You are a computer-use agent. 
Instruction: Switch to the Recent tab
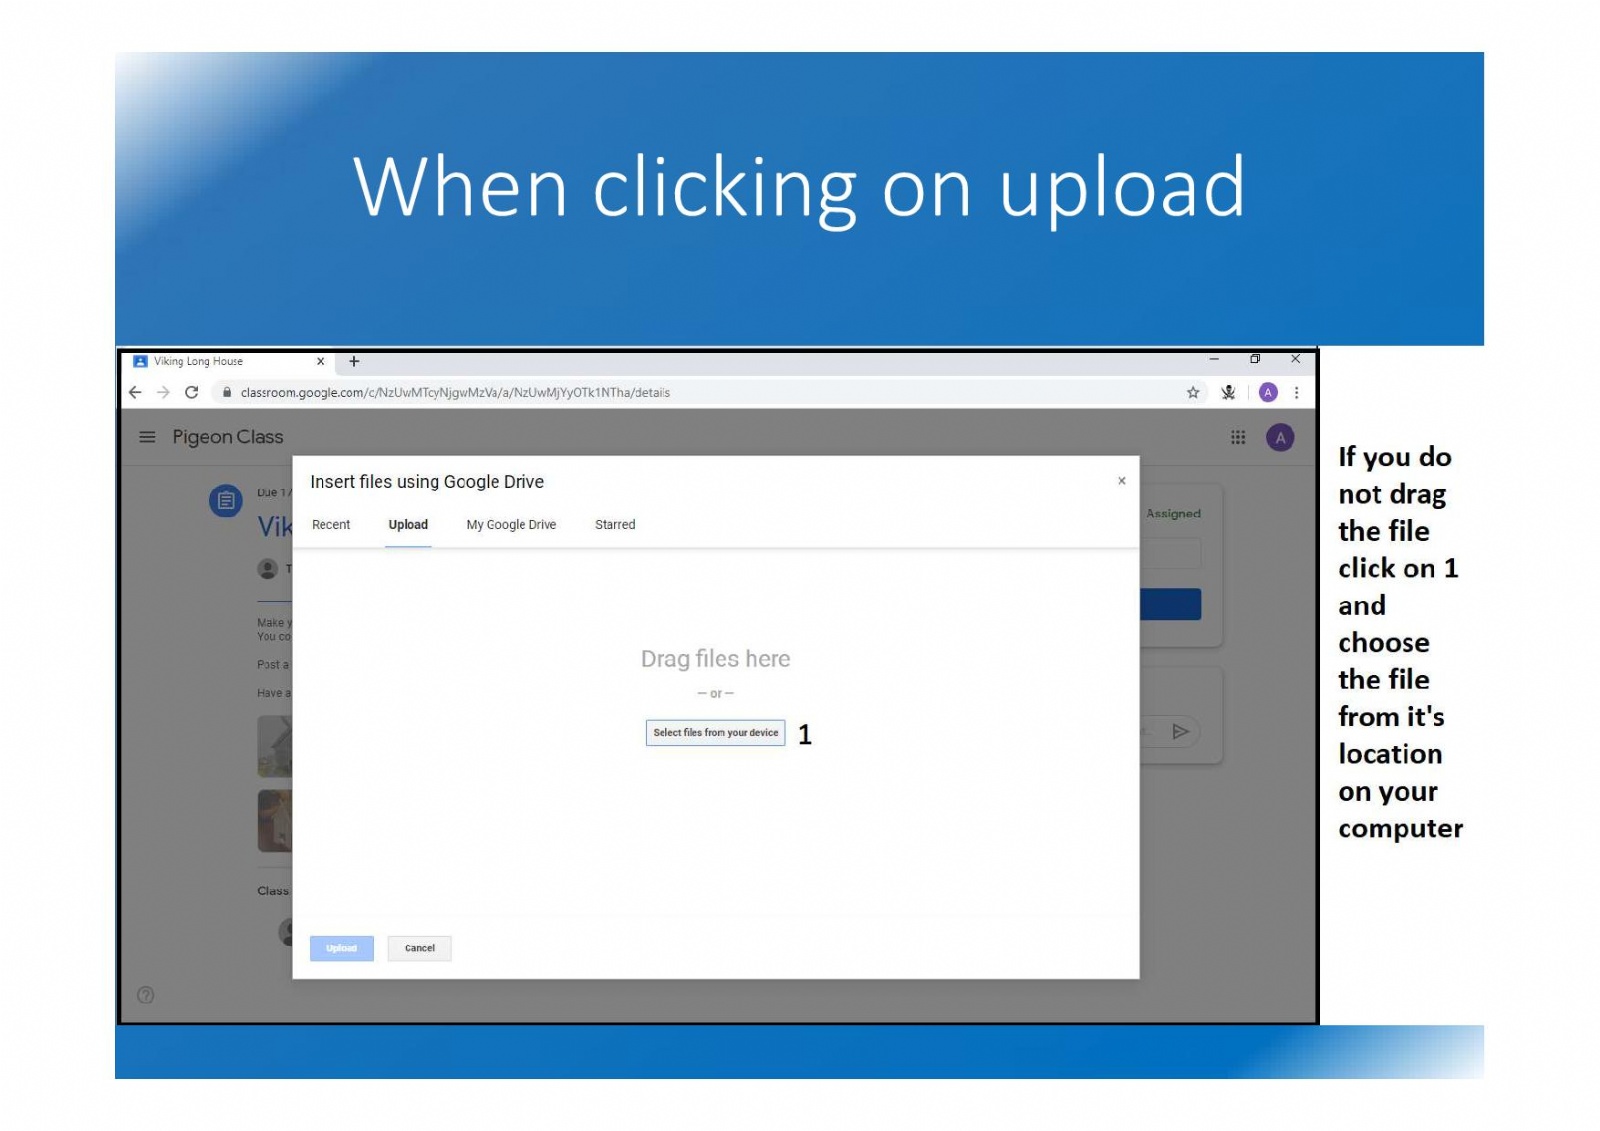[331, 524]
